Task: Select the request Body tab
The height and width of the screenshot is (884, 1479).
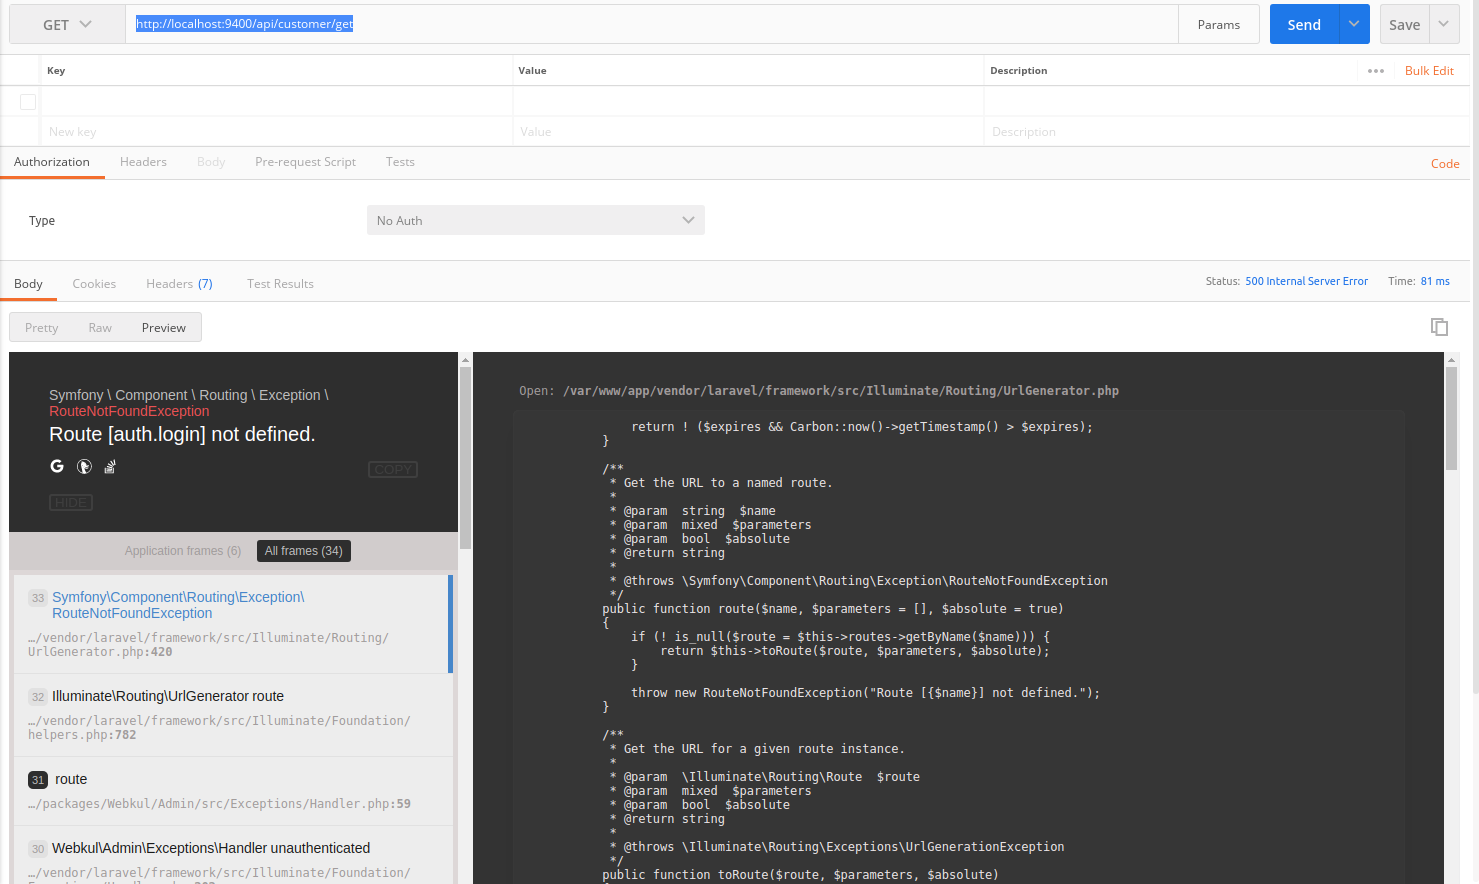Action: [211, 162]
